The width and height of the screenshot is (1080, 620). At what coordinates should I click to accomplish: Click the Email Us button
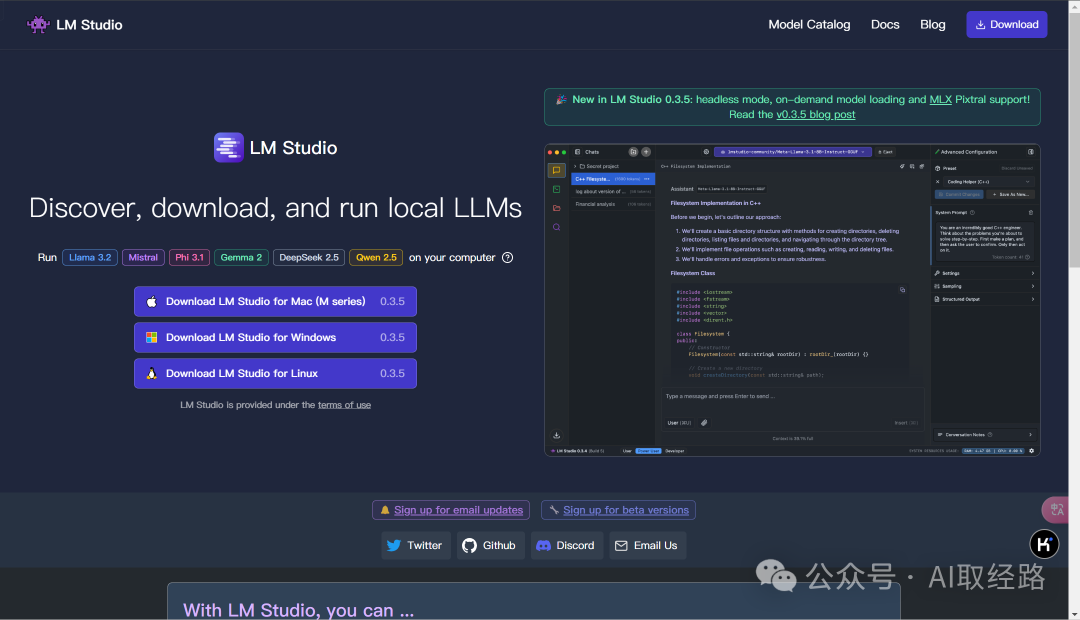[x=647, y=546]
